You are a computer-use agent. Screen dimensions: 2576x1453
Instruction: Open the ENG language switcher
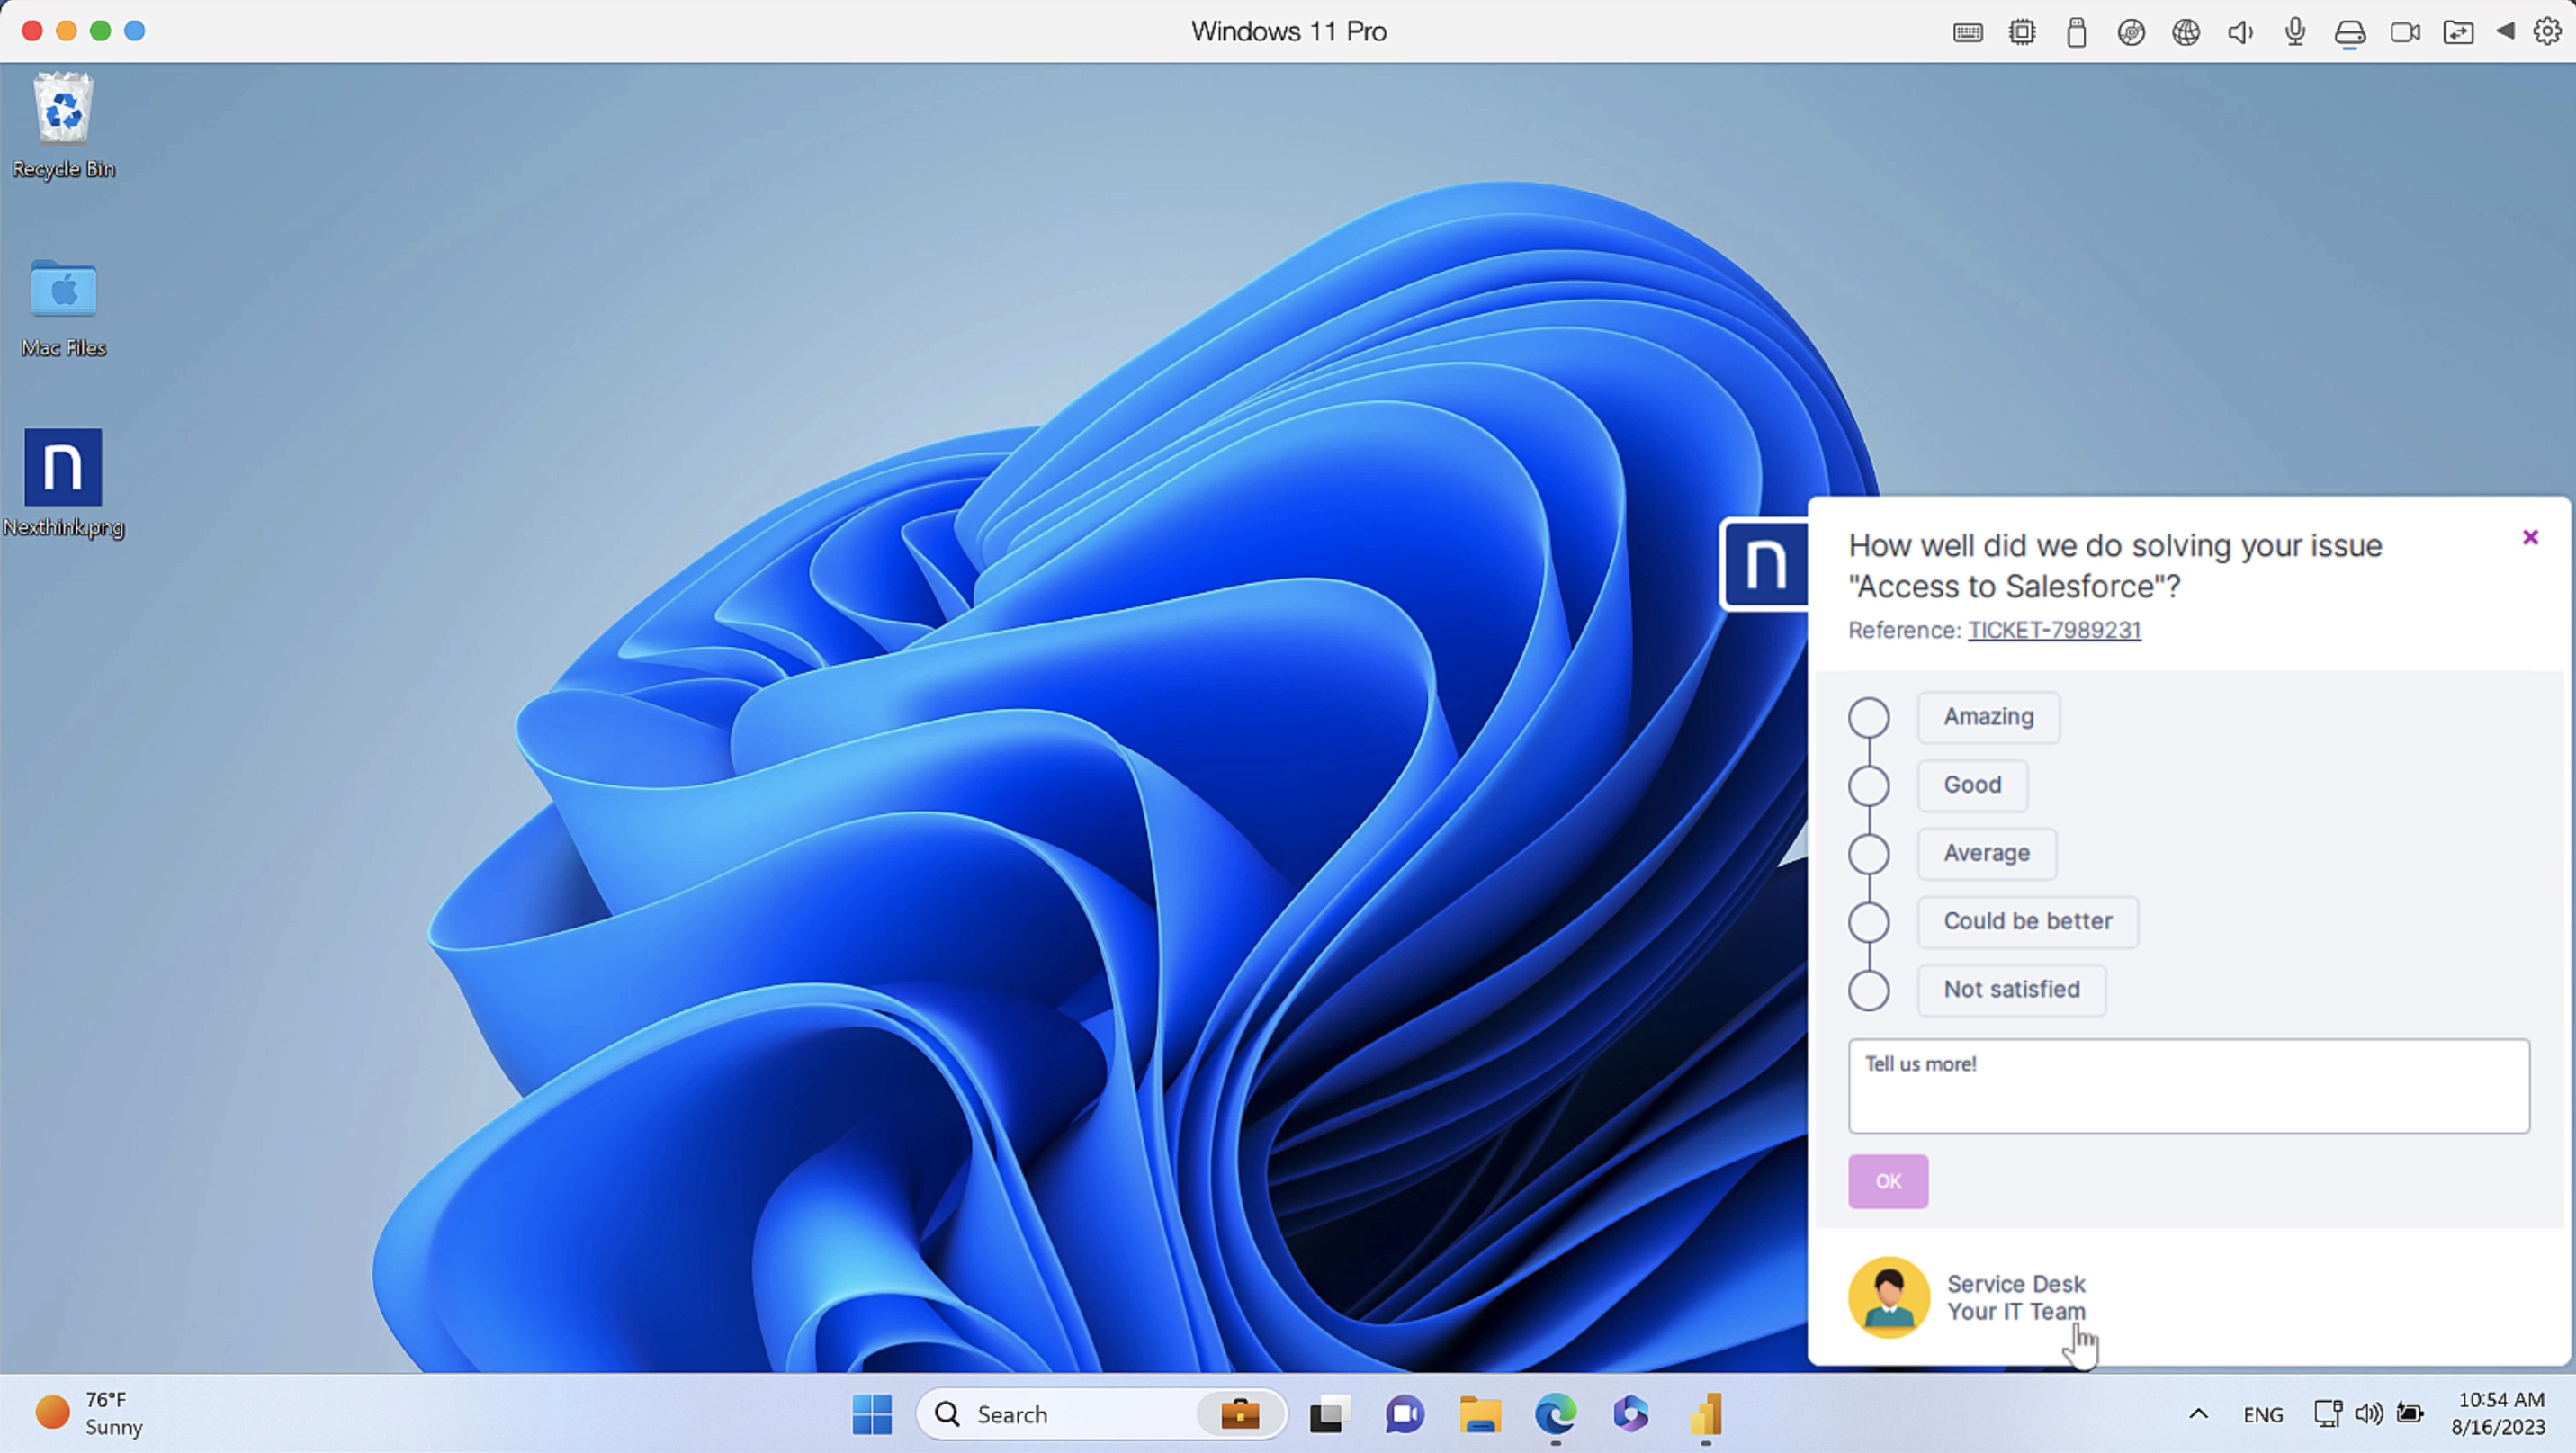coord(2262,1414)
